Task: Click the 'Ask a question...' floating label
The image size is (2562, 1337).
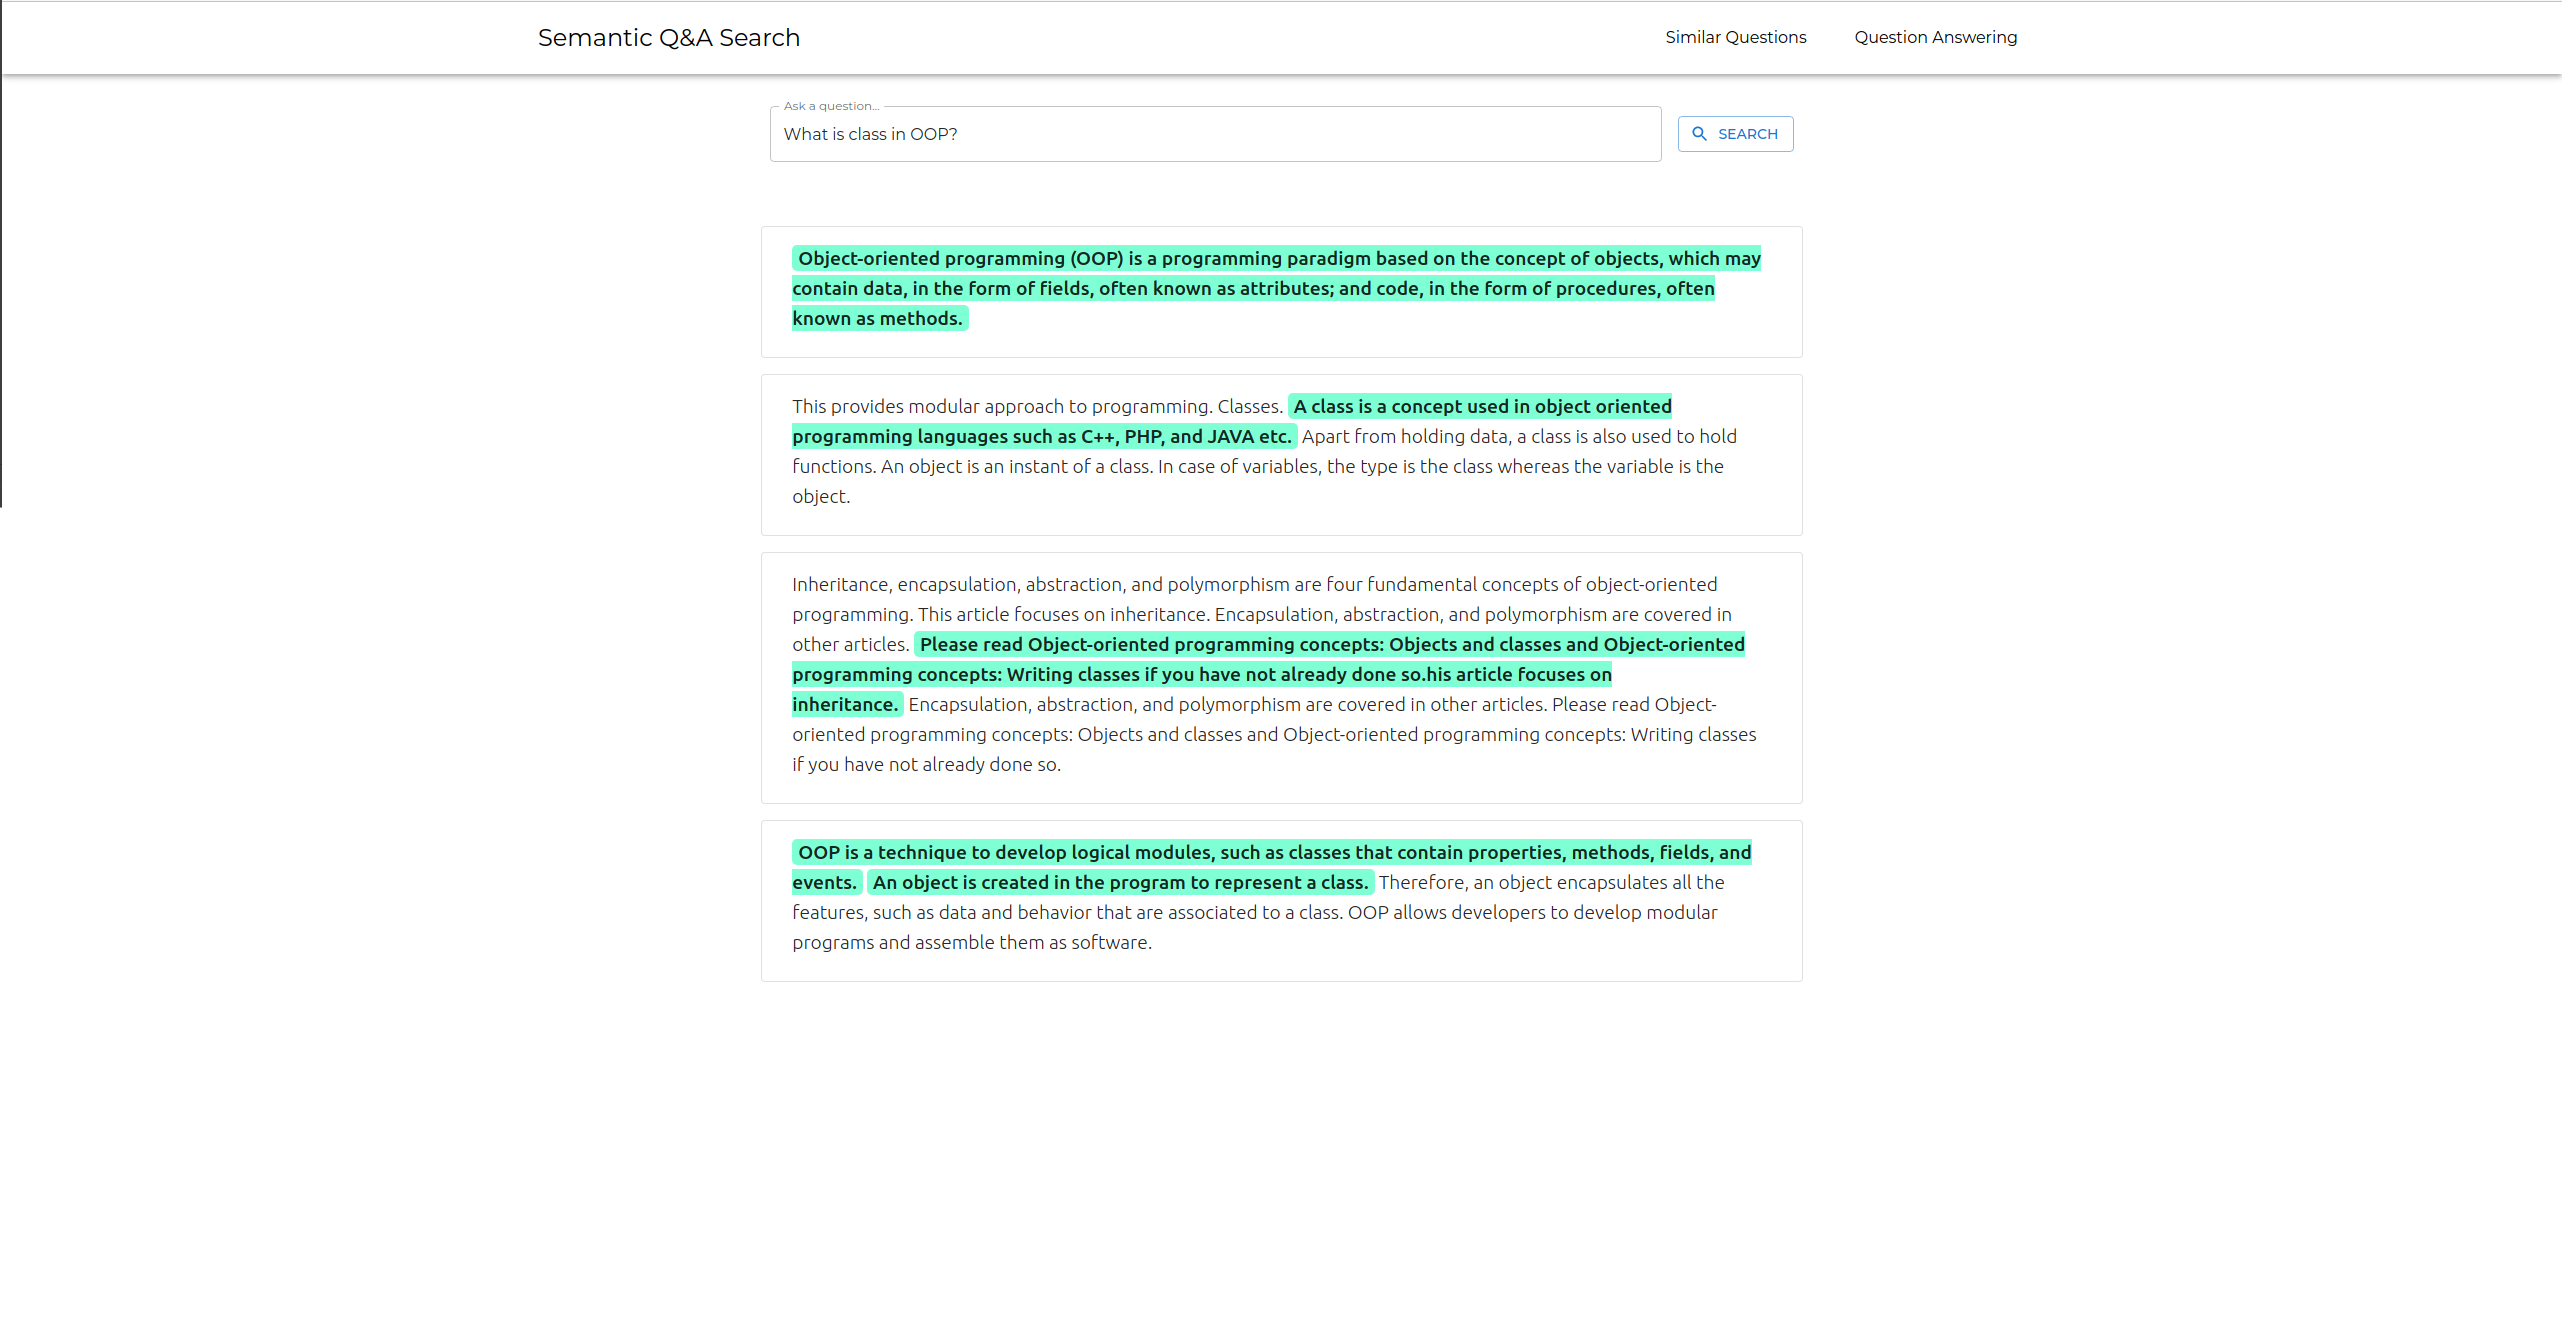Action: (x=831, y=106)
